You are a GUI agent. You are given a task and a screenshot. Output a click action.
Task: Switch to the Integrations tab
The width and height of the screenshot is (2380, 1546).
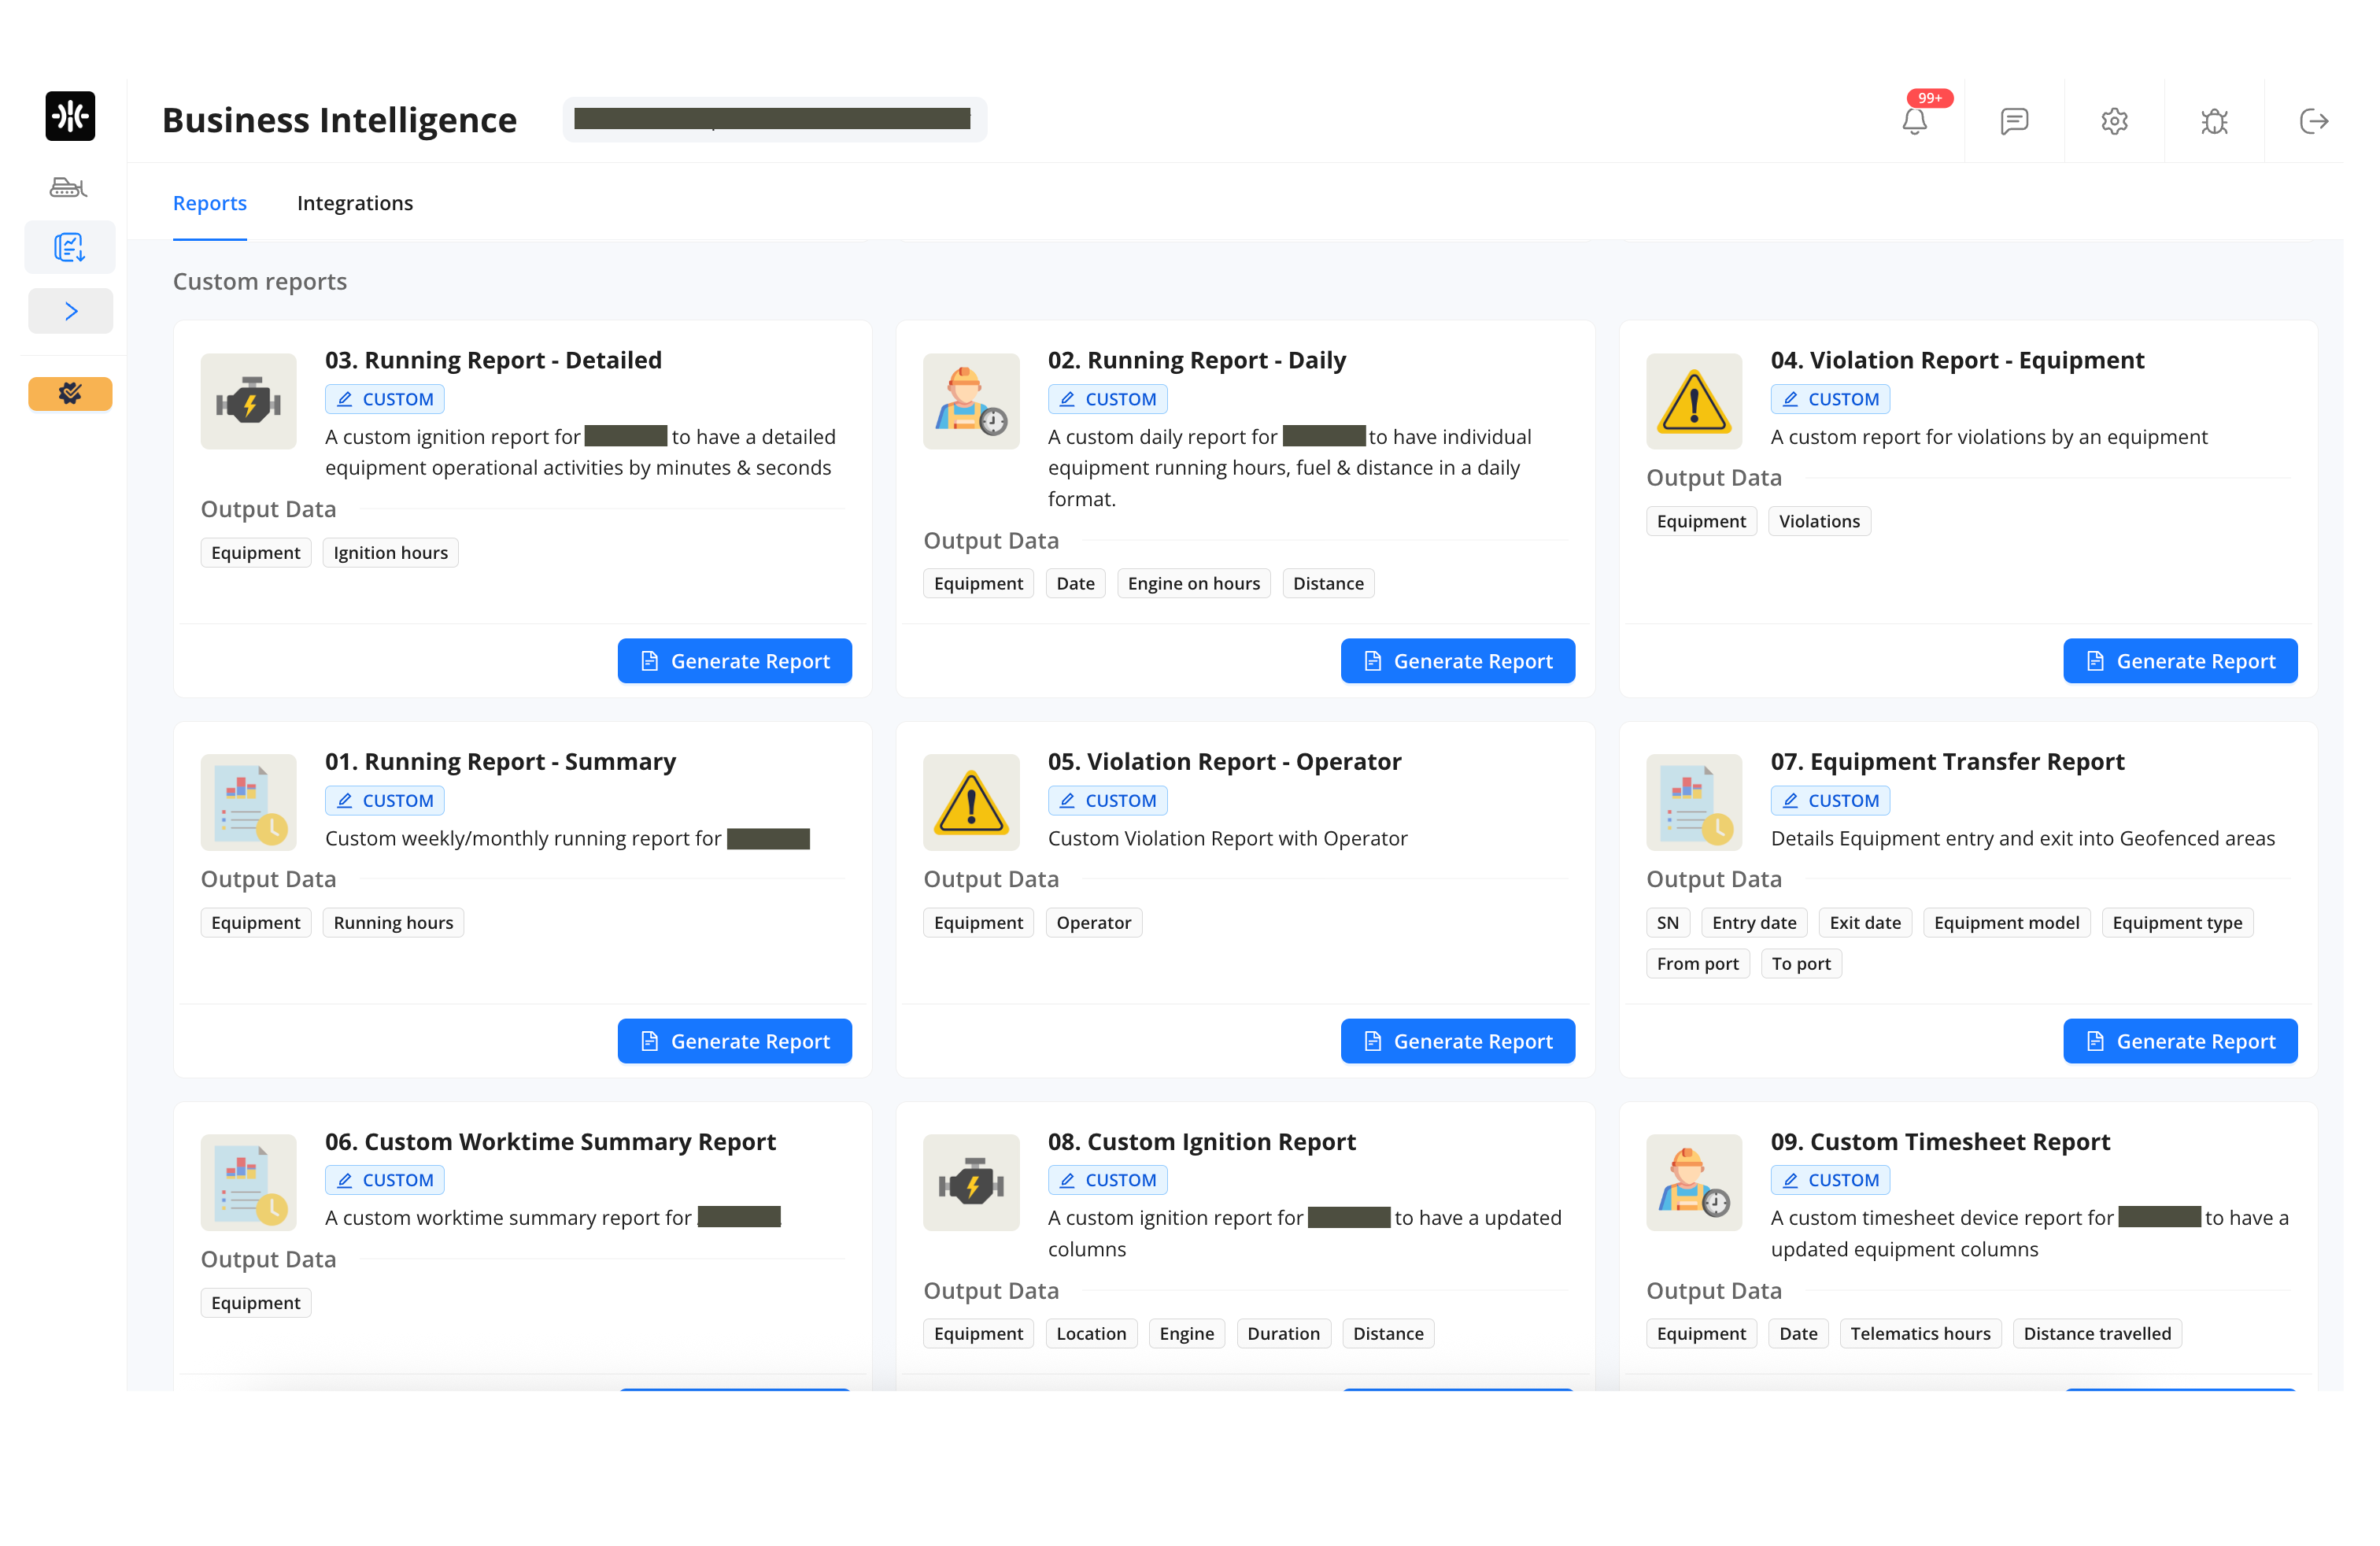click(354, 203)
